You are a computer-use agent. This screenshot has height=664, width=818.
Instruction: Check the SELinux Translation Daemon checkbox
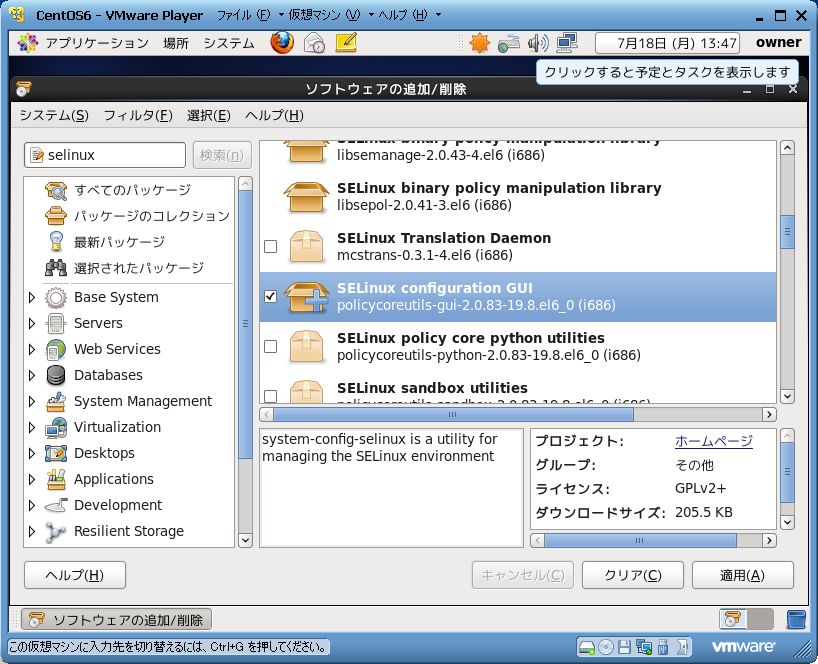click(x=270, y=246)
